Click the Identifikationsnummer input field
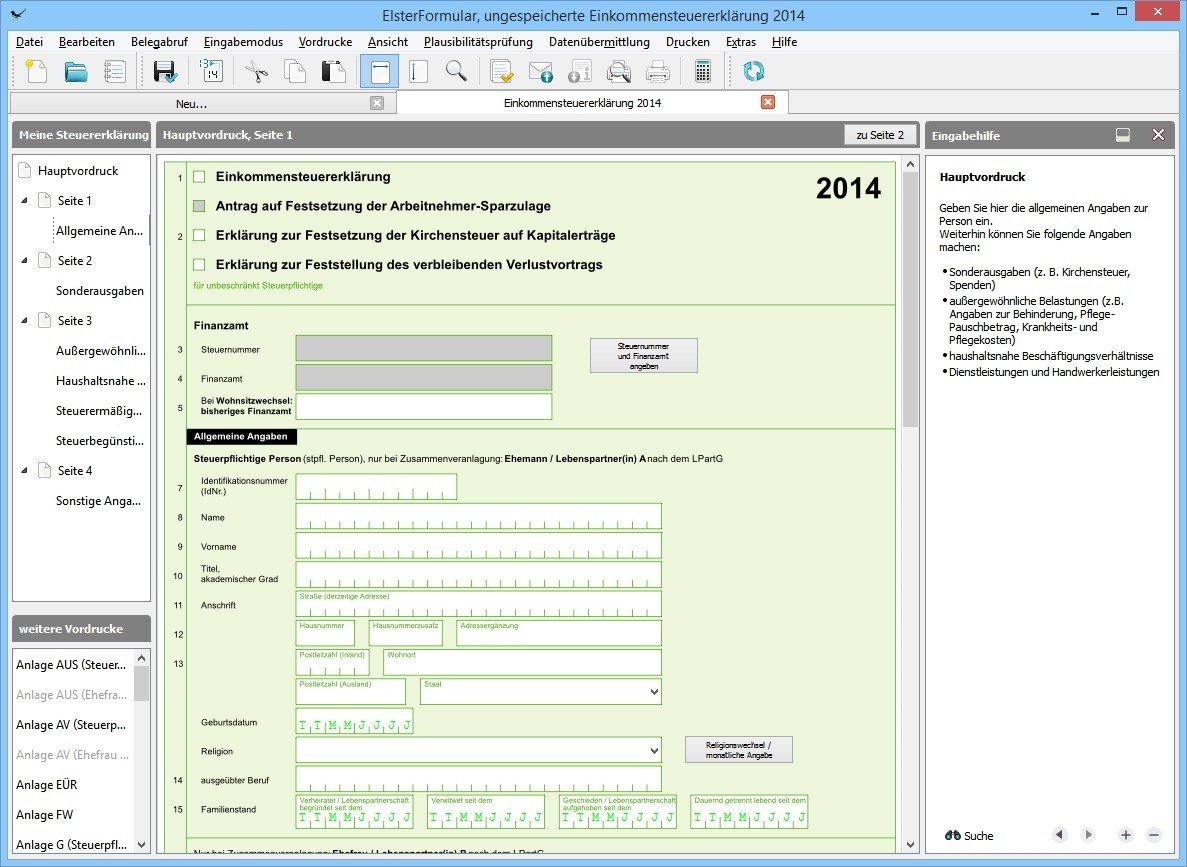 [x=376, y=487]
